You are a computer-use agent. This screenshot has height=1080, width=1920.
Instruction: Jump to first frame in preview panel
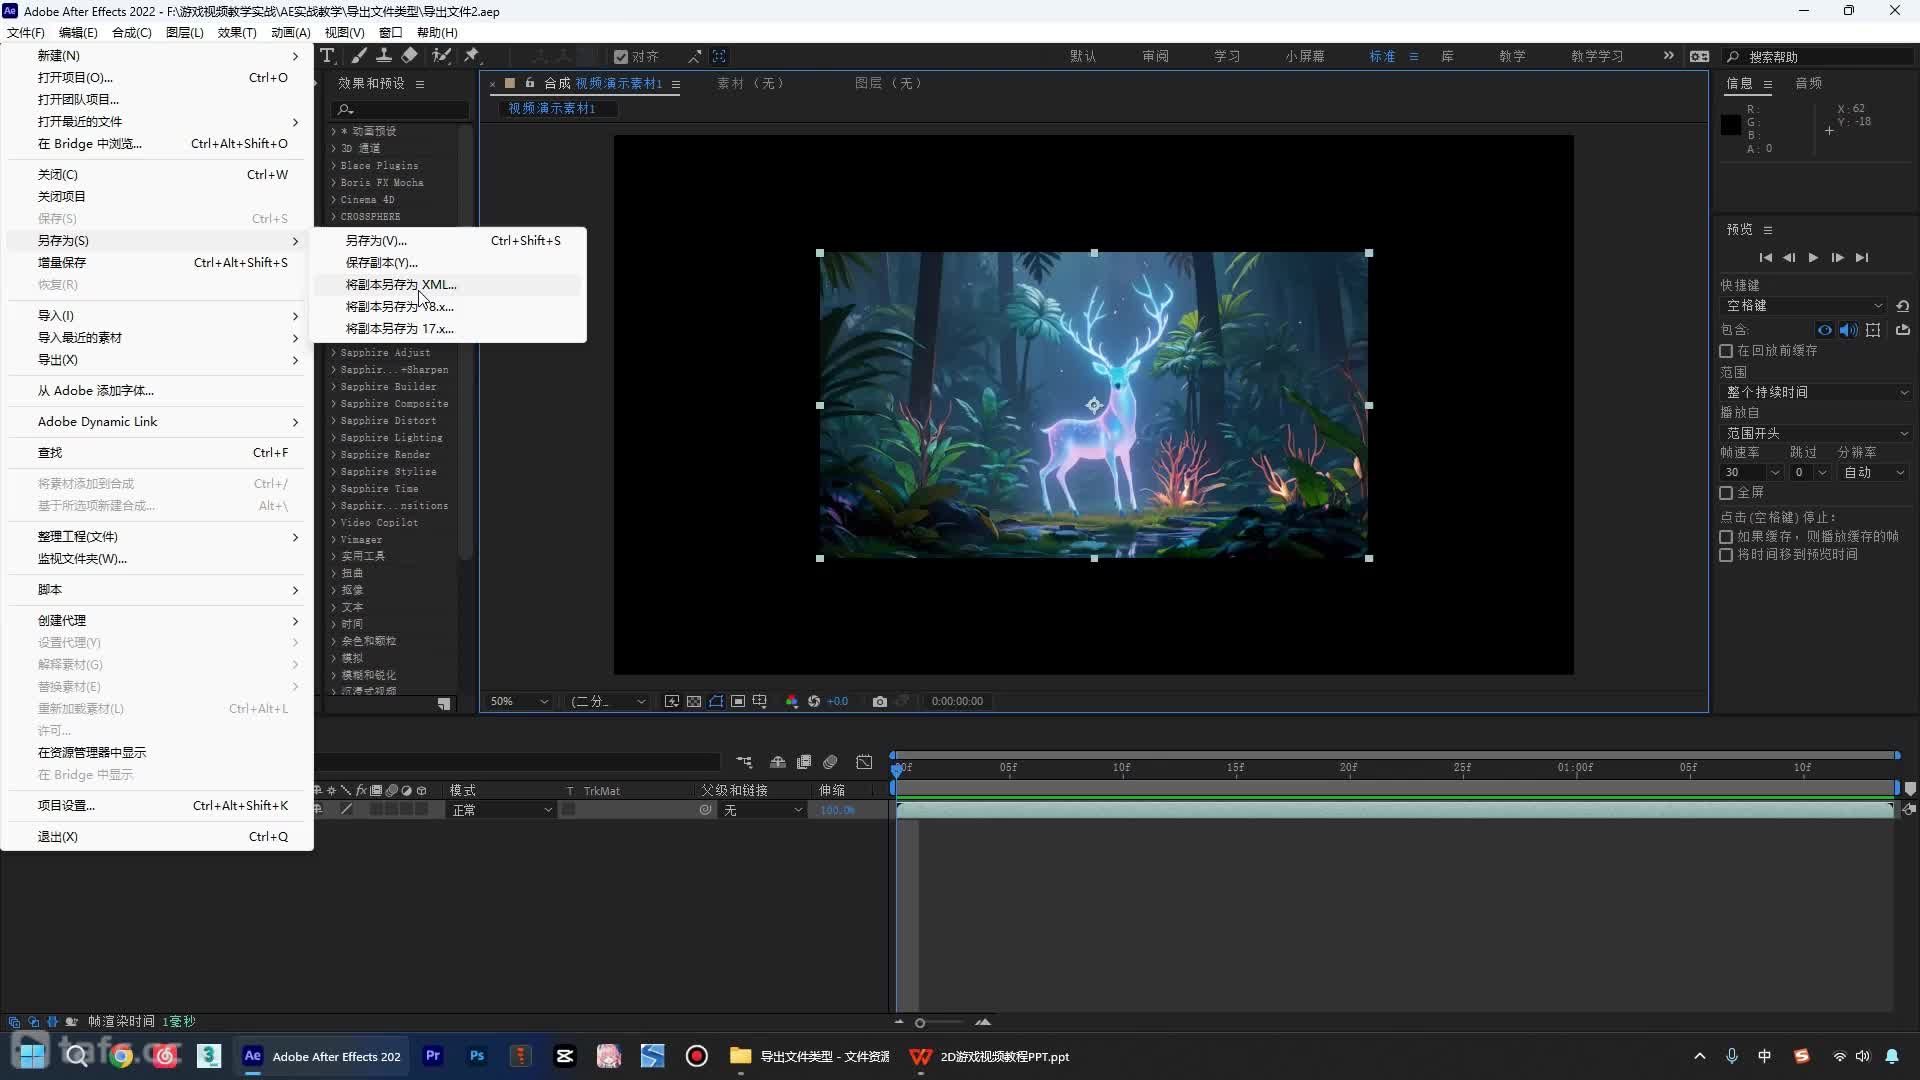1766,258
